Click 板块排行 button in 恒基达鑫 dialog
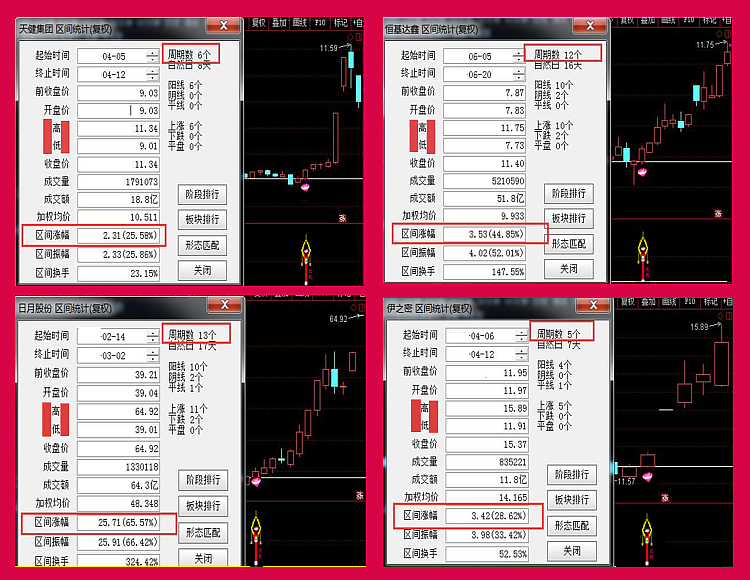 tap(569, 218)
